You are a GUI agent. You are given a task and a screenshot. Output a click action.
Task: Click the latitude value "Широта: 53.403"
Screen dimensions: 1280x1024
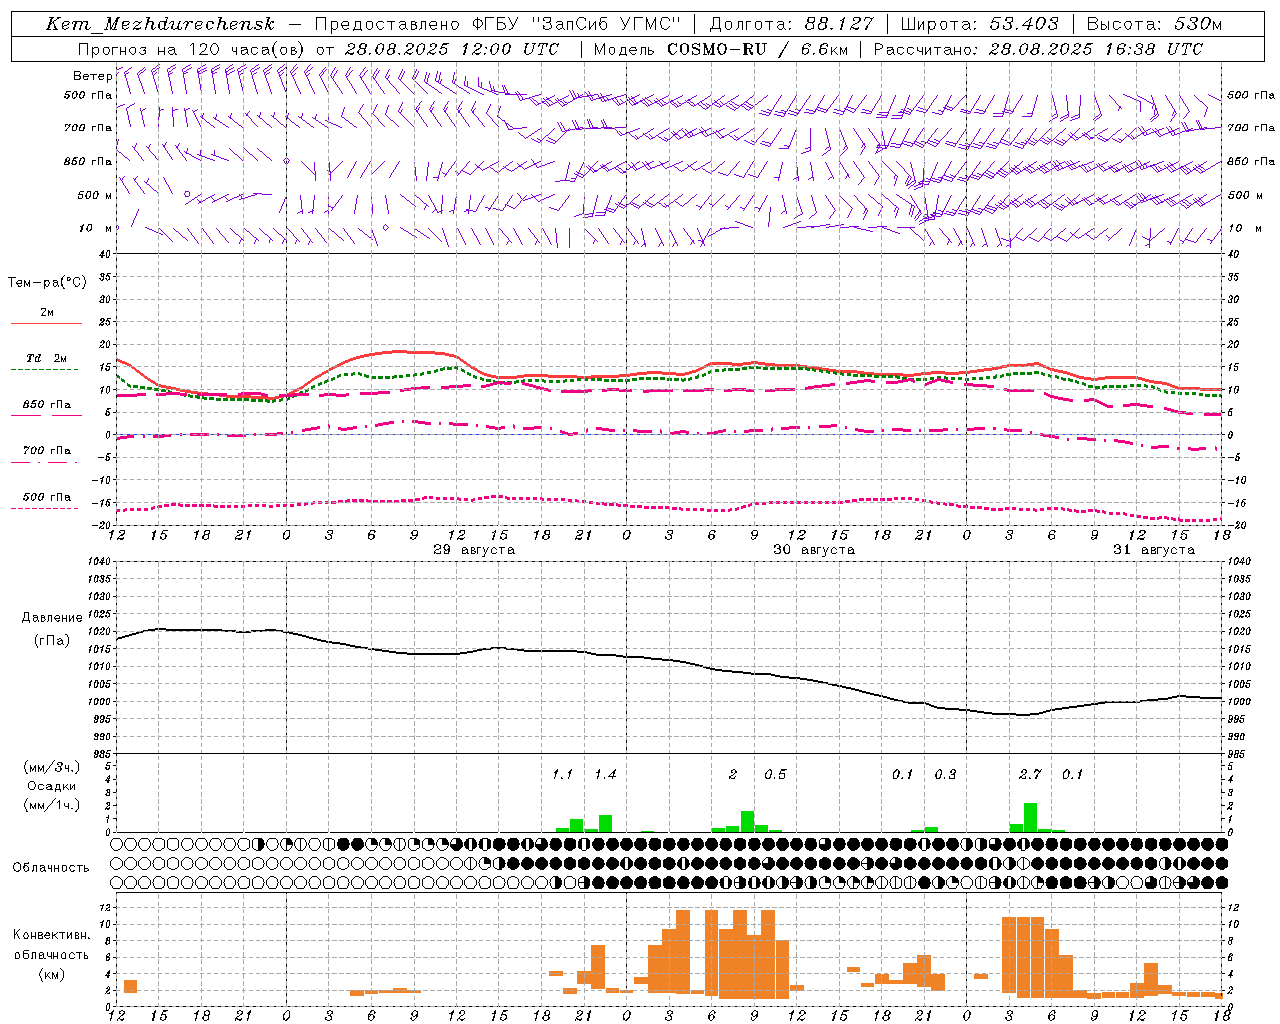[979, 24]
